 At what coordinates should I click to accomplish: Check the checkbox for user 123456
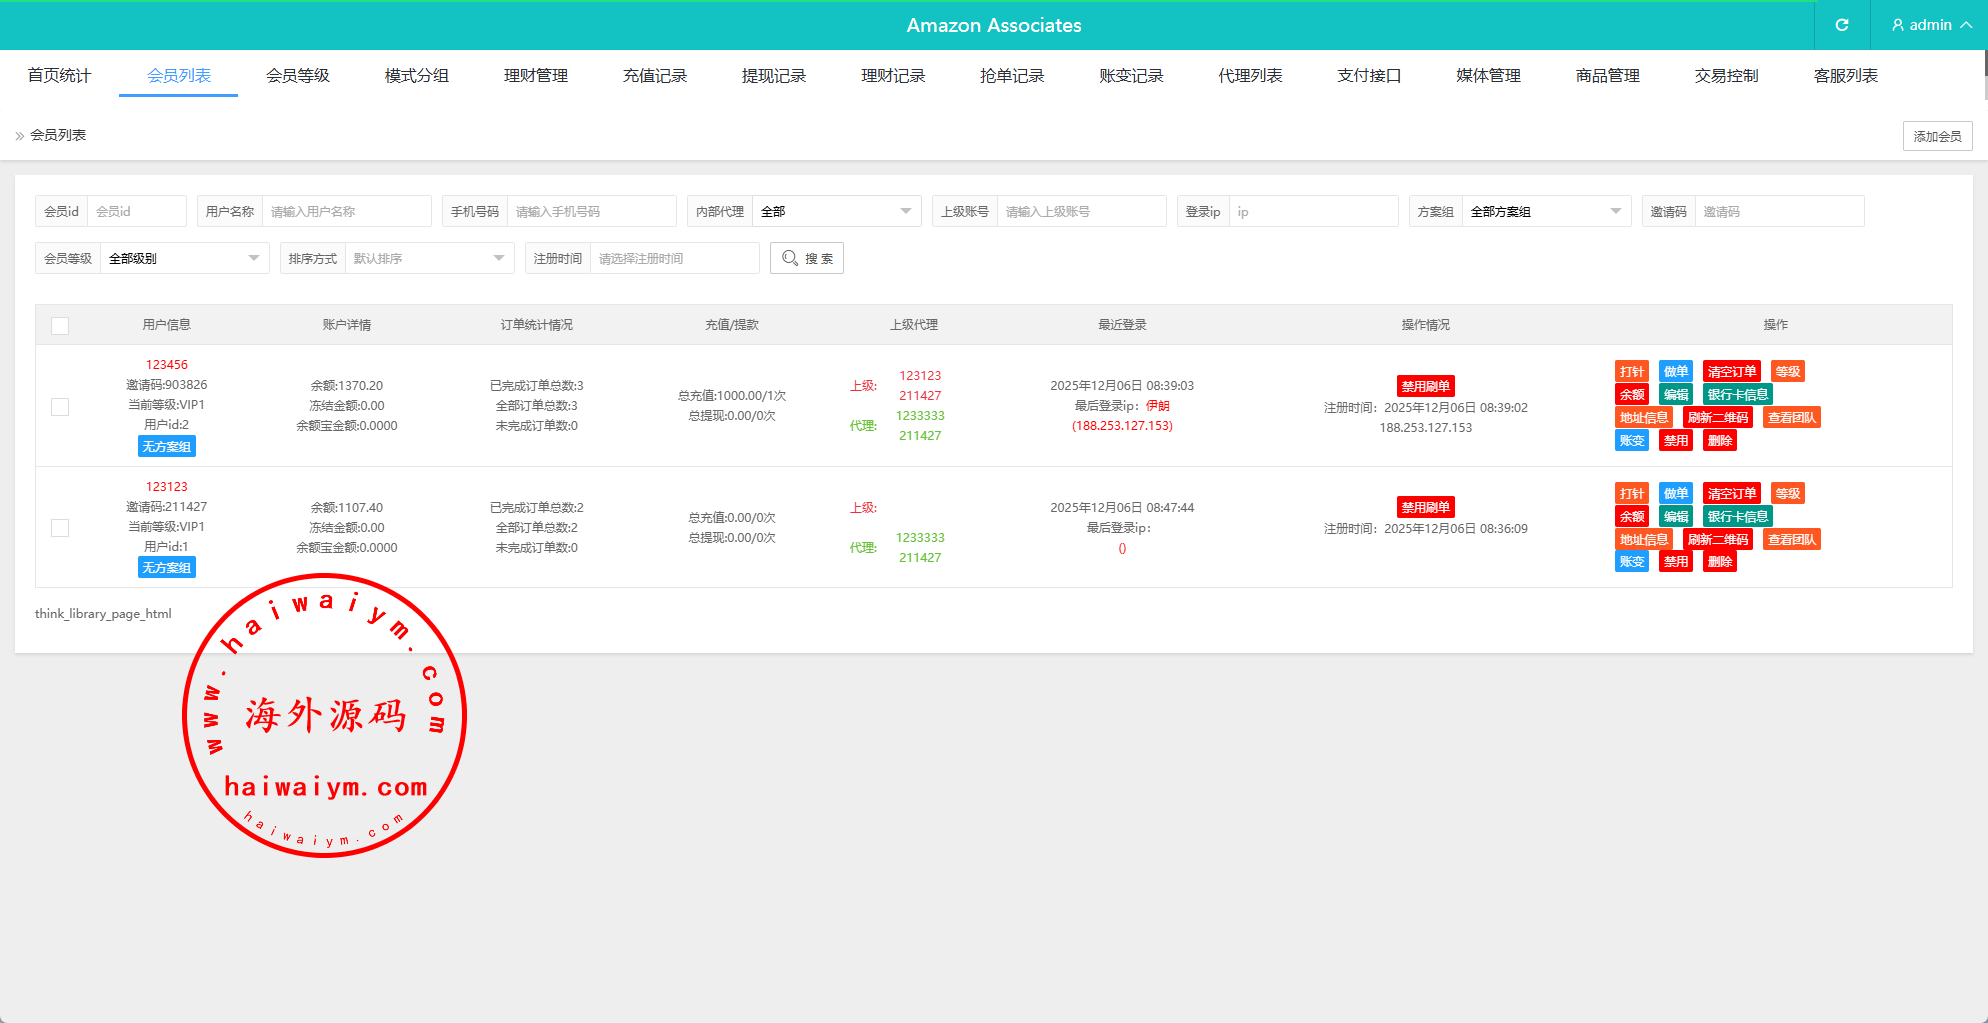coord(60,407)
